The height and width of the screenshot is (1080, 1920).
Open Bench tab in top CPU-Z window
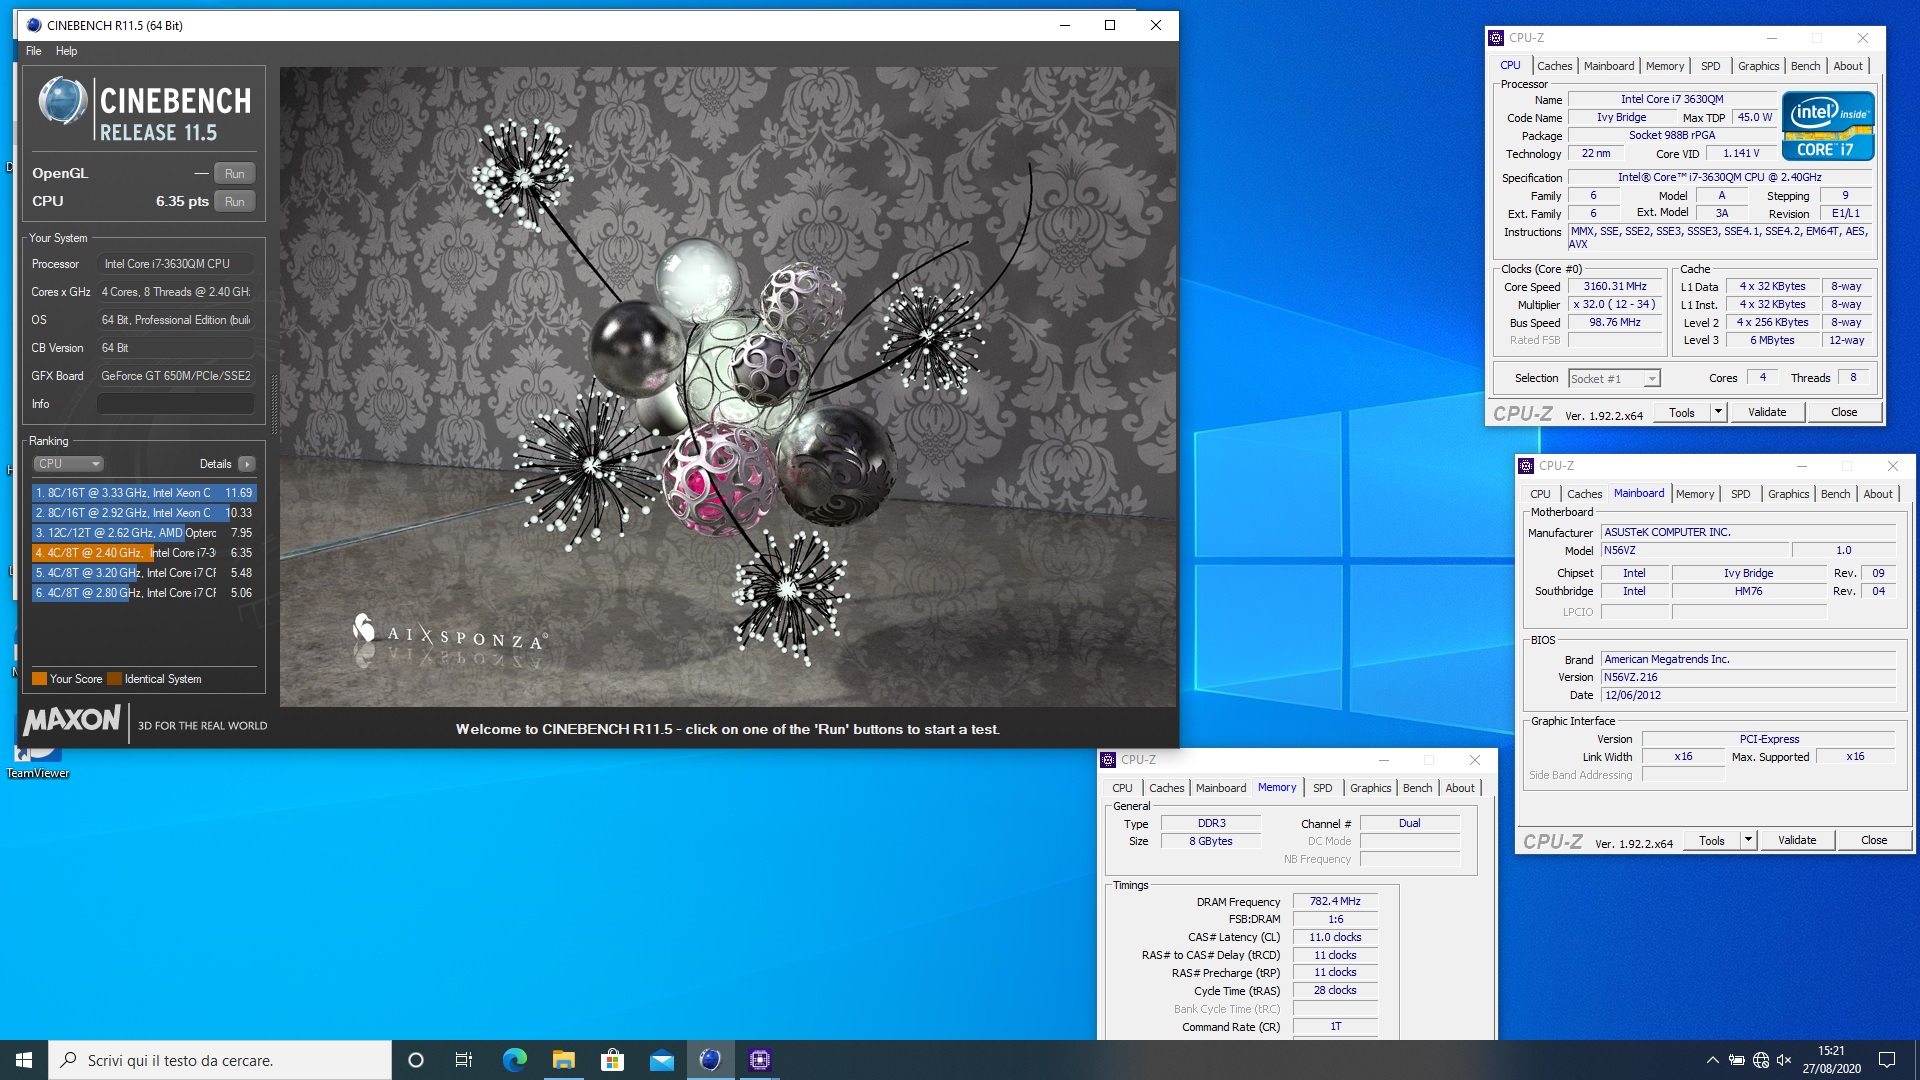[x=1805, y=66]
